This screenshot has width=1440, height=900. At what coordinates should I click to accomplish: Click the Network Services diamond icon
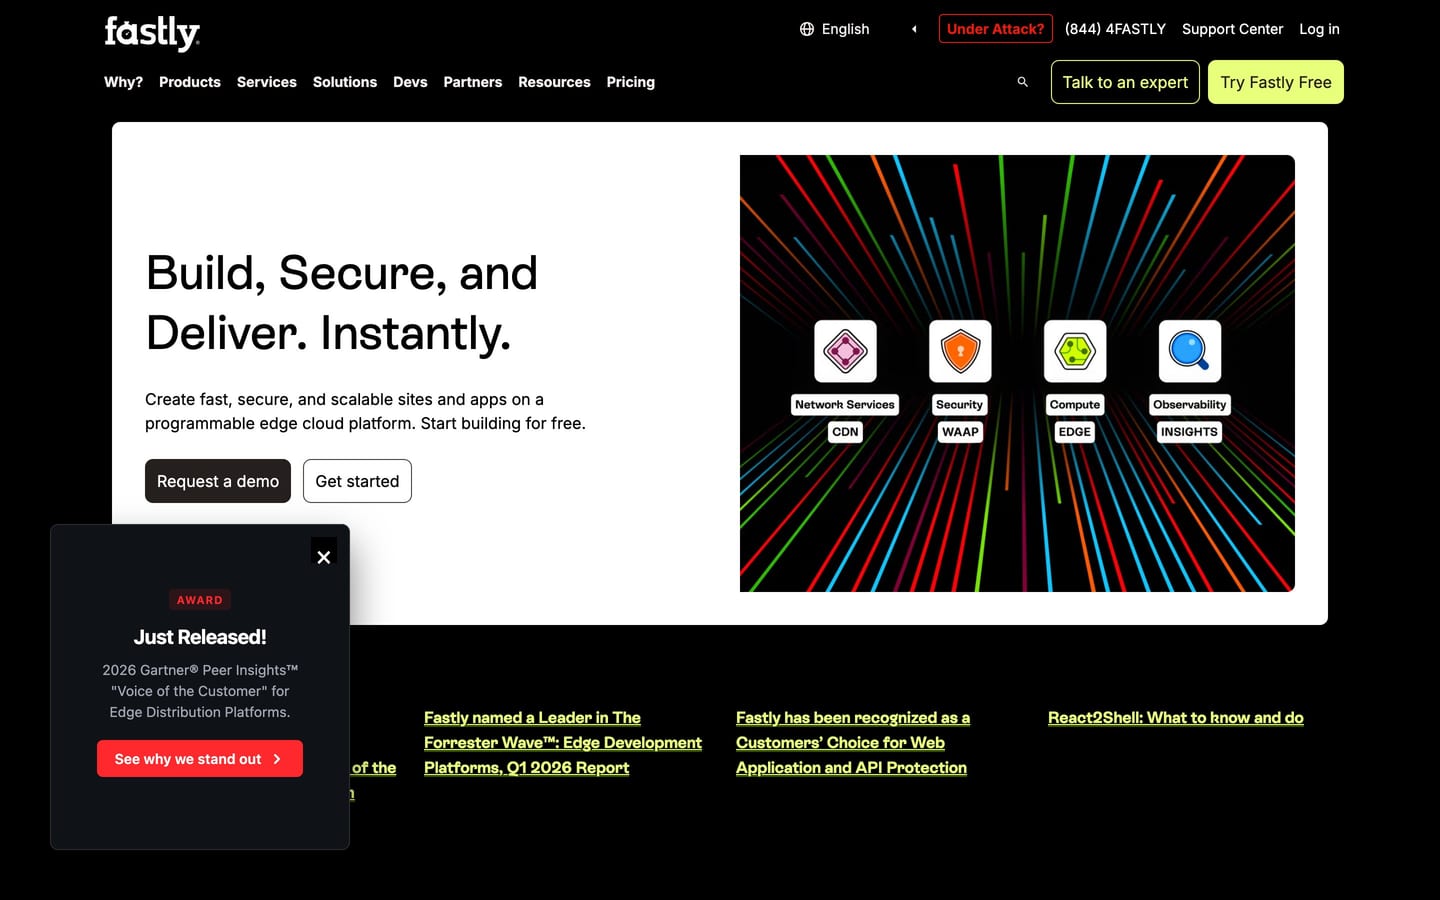[x=845, y=351]
